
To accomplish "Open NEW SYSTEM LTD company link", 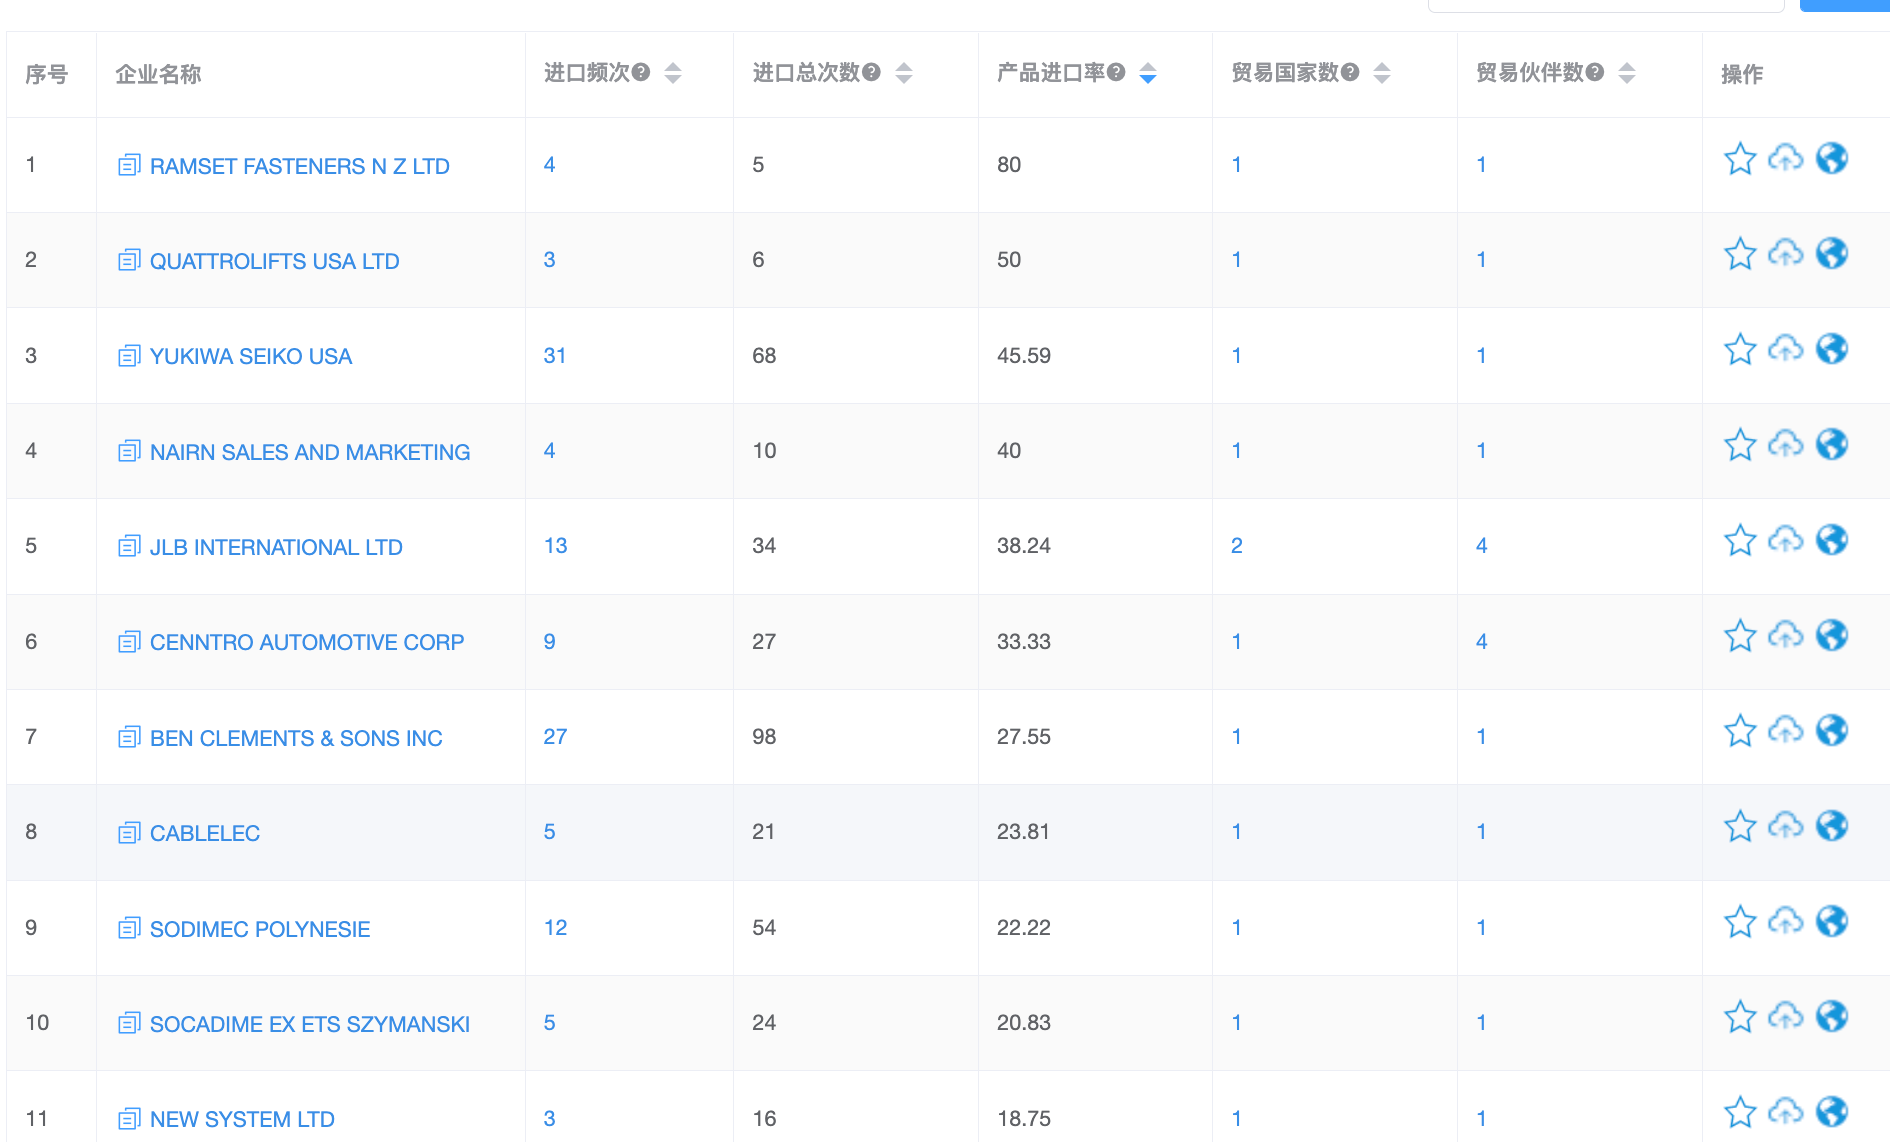I will point(242,1119).
